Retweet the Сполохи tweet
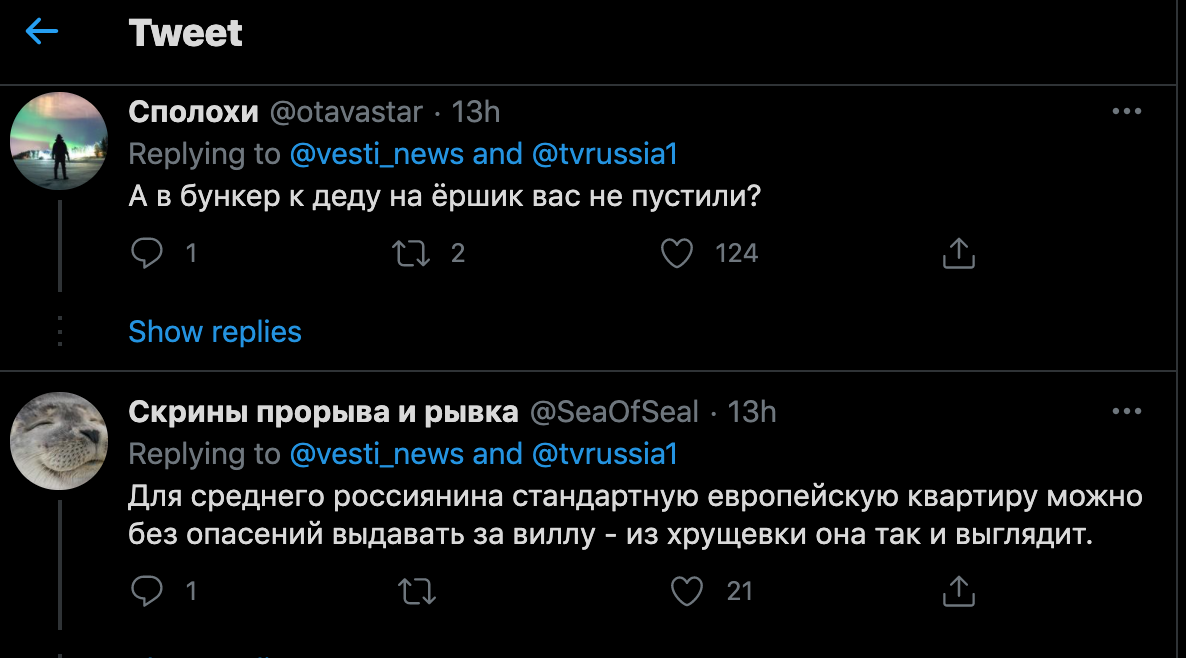1186x658 pixels. pos(412,253)
